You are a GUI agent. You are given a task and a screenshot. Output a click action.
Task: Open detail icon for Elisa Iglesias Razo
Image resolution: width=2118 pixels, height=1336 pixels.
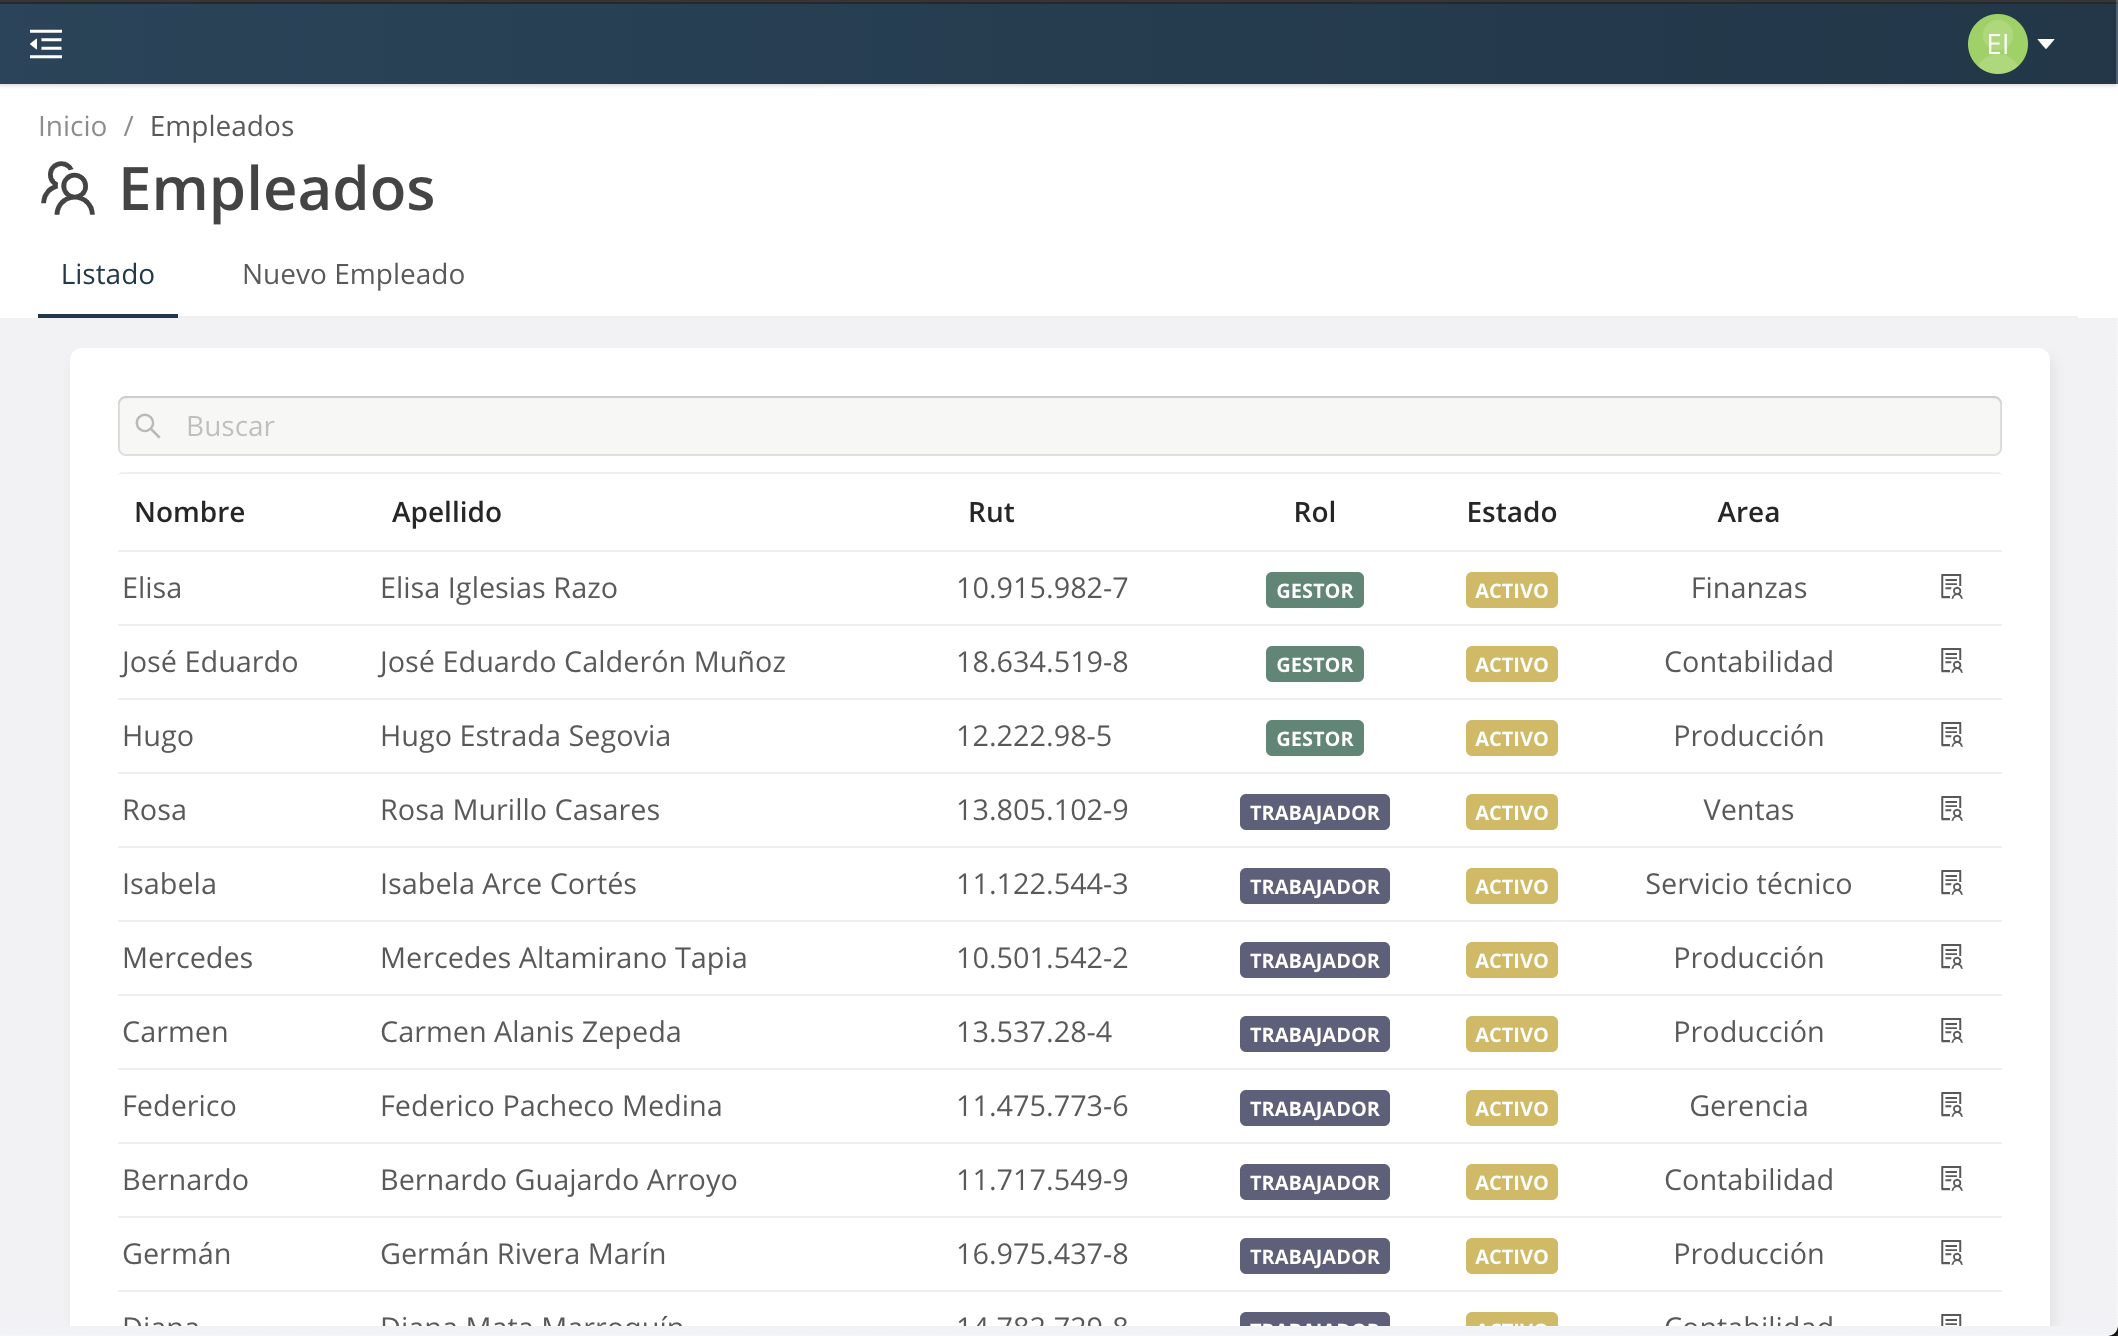pos(1951,587)
